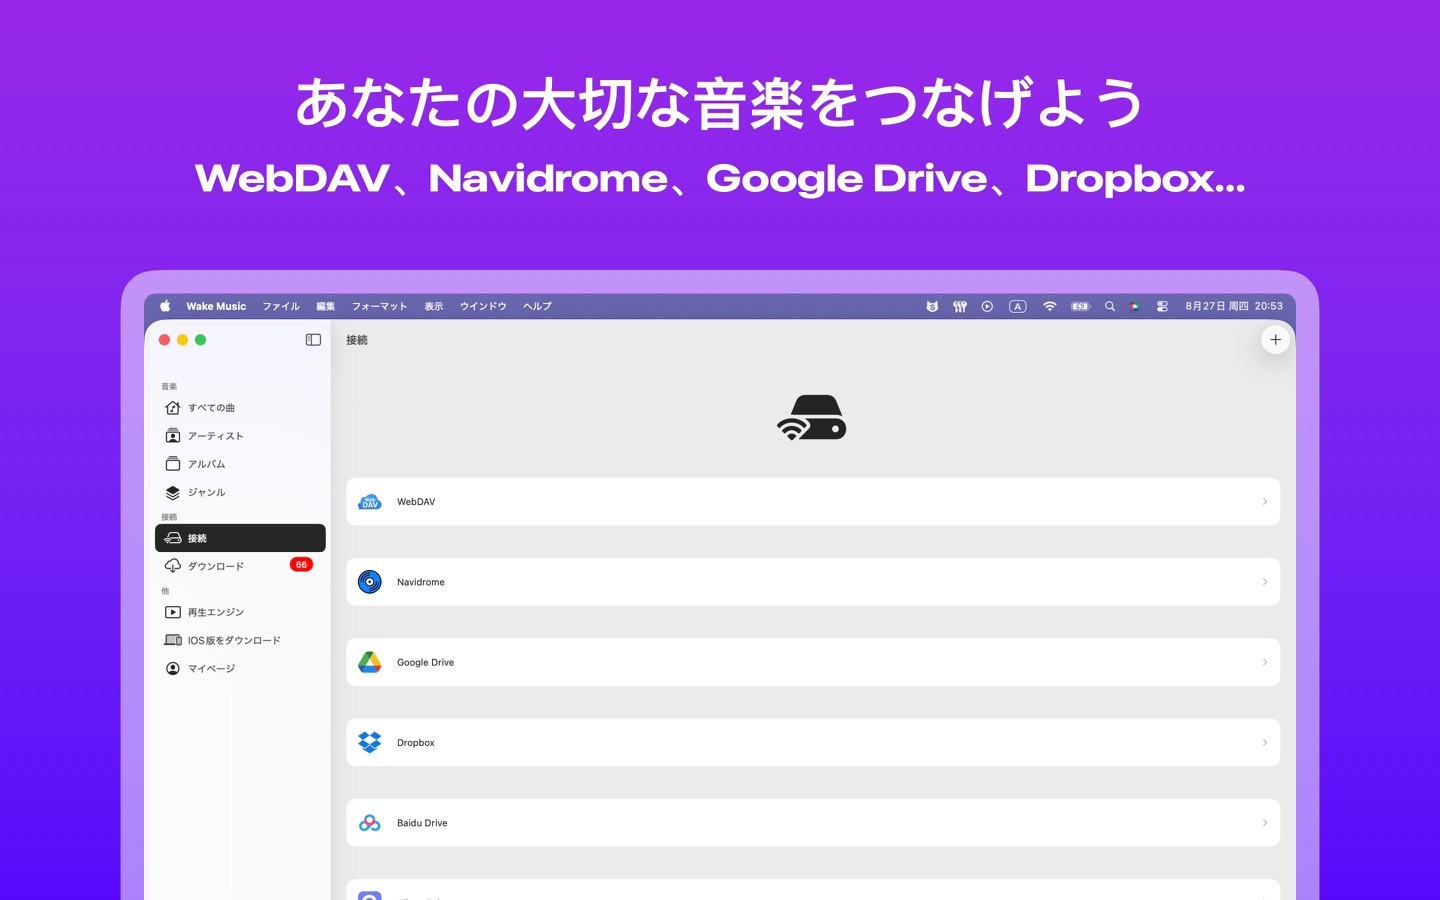
Task: Open the 編集 menu
Action: click(326, 306)
